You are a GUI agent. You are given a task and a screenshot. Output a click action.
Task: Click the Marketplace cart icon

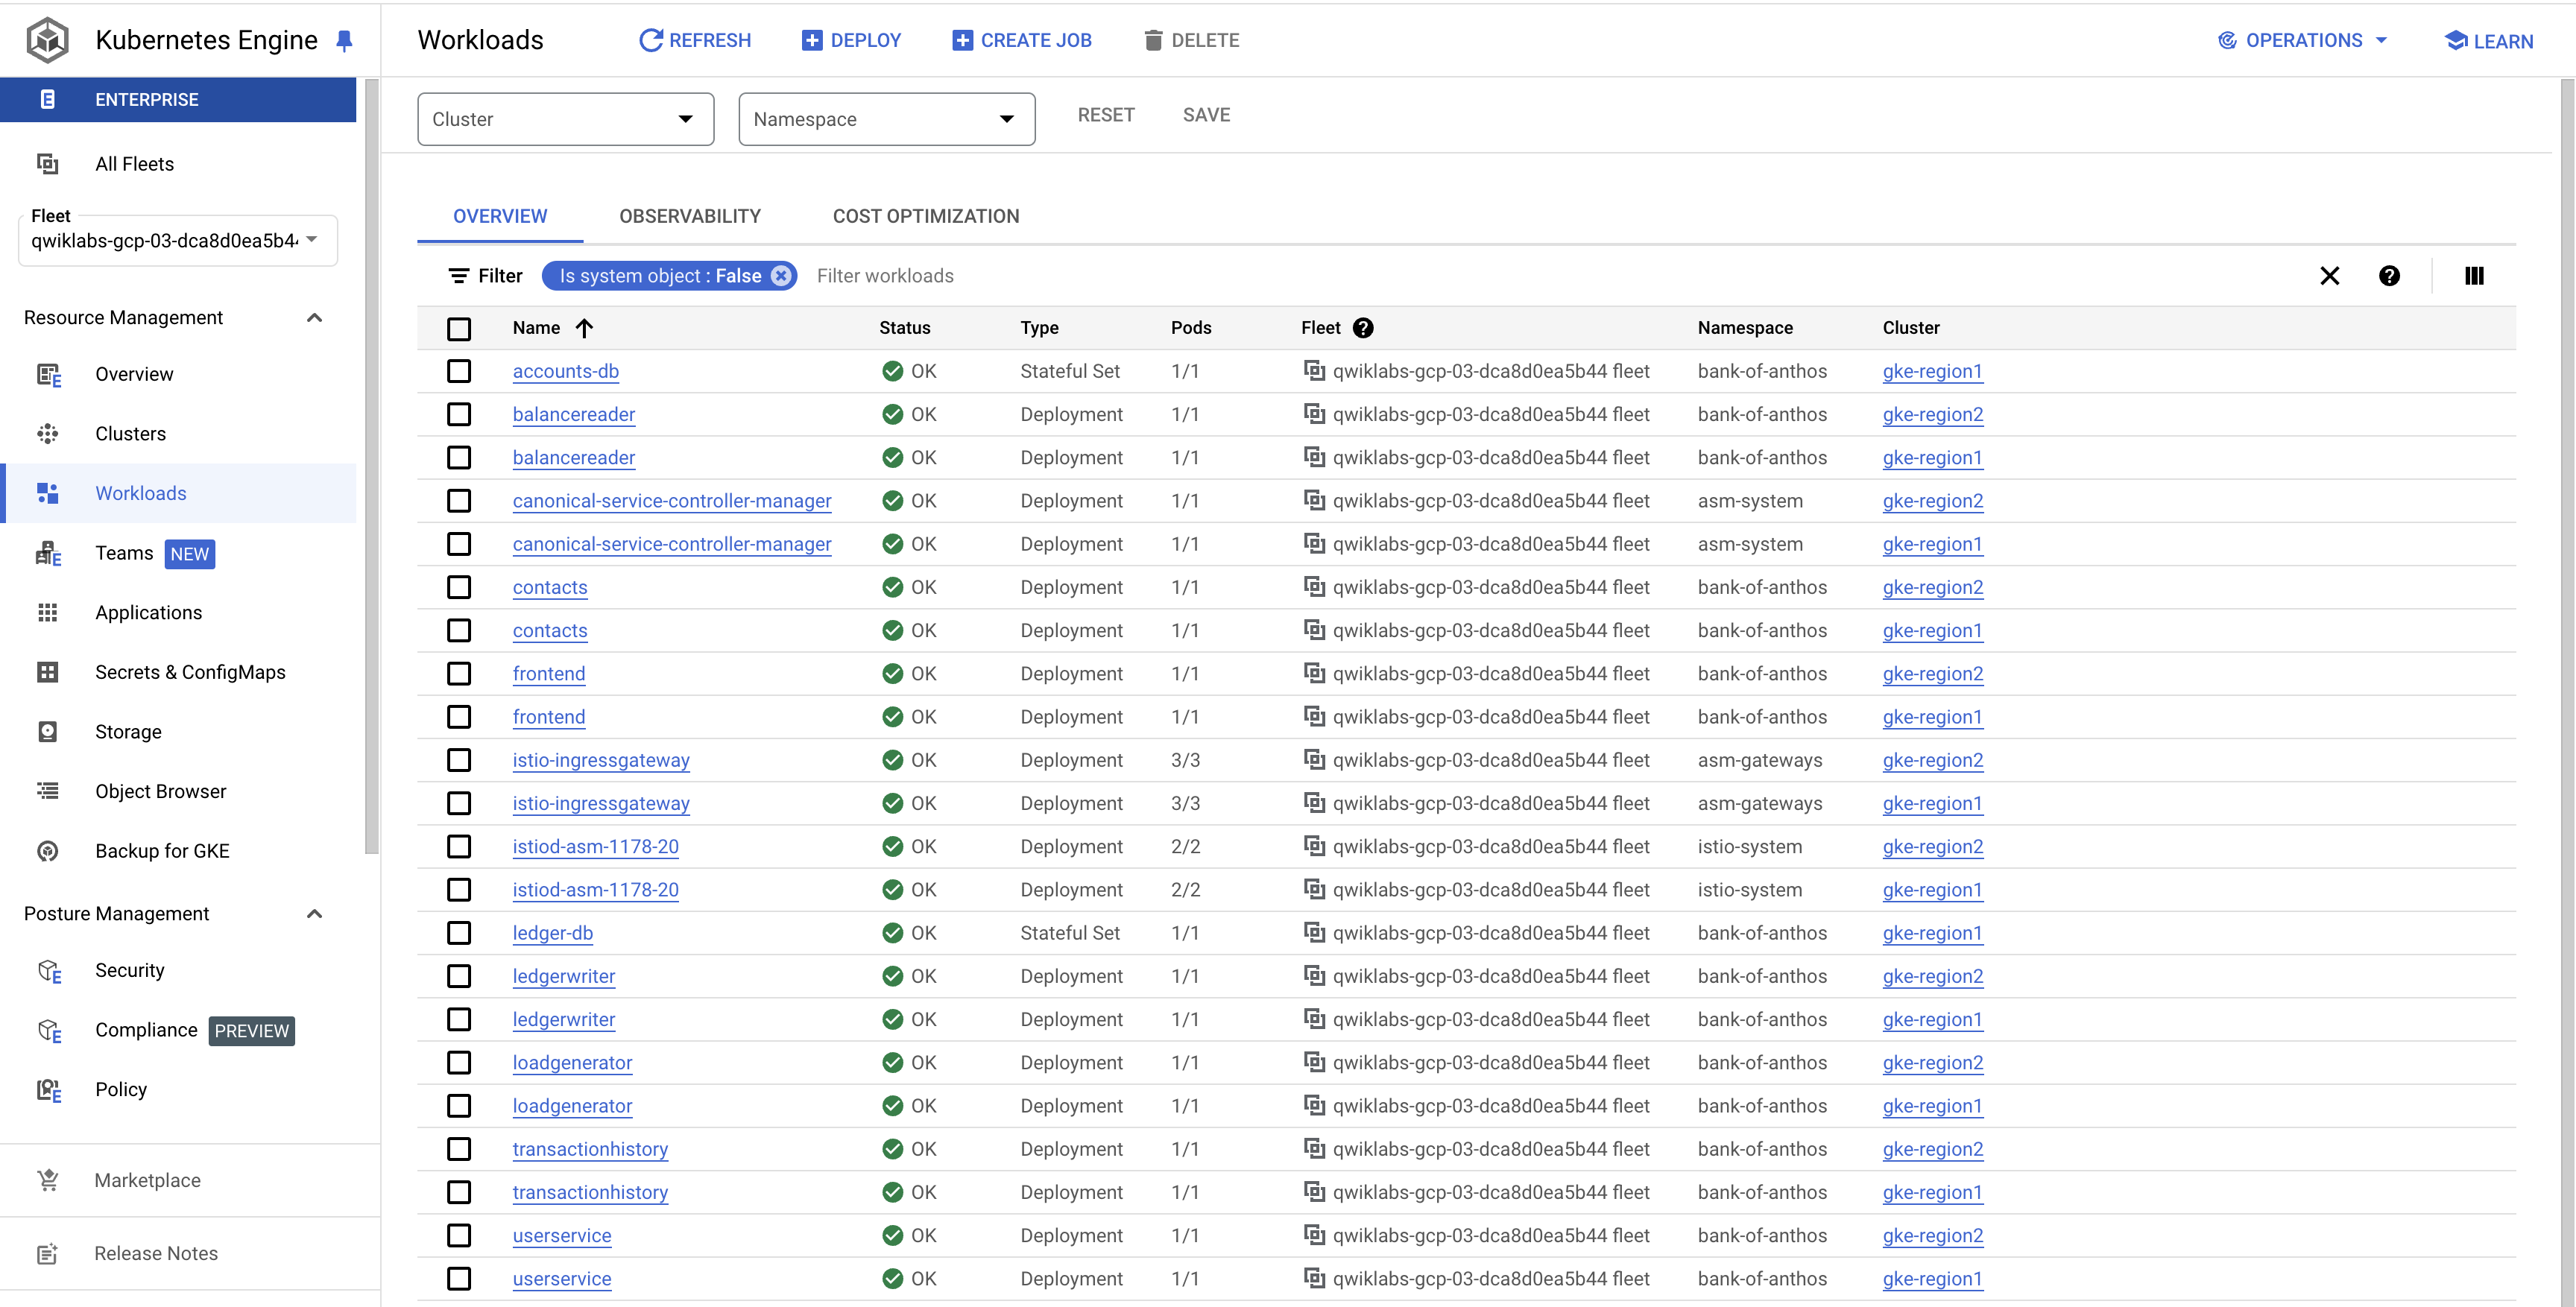47,1180
